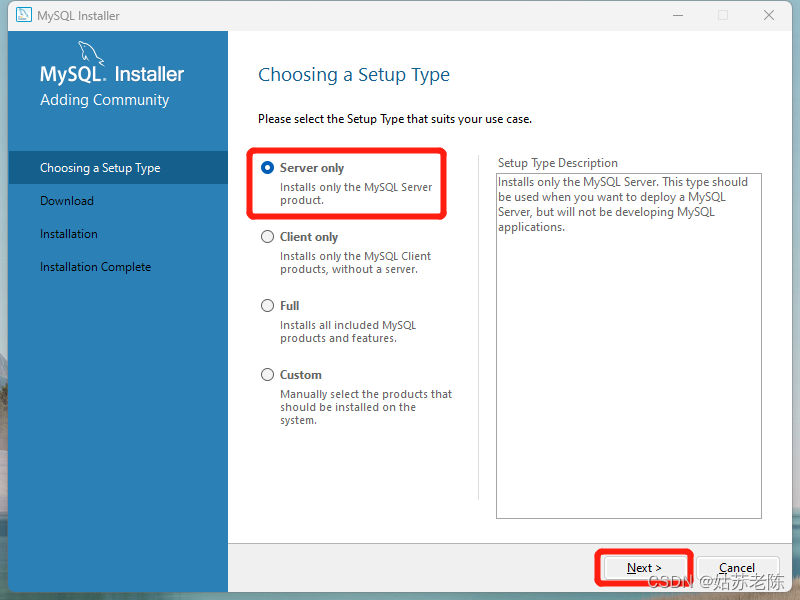Click the 'Installs only the MySQL Server product.' text

(356, 193)
